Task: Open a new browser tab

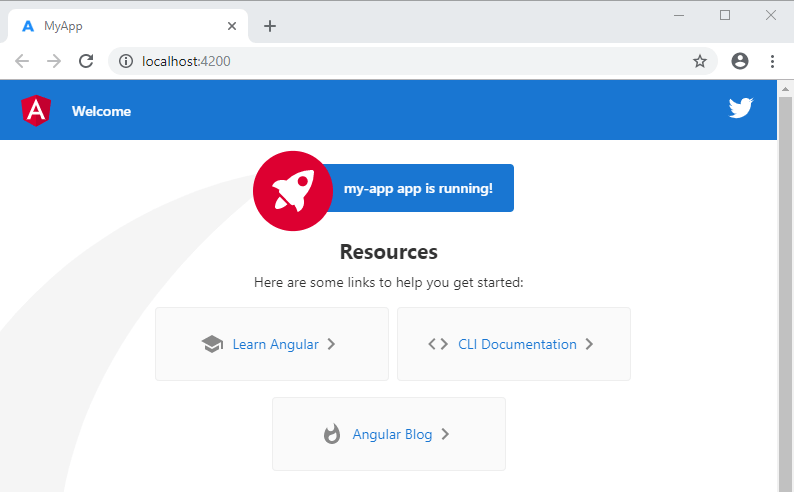Action: 270,26
